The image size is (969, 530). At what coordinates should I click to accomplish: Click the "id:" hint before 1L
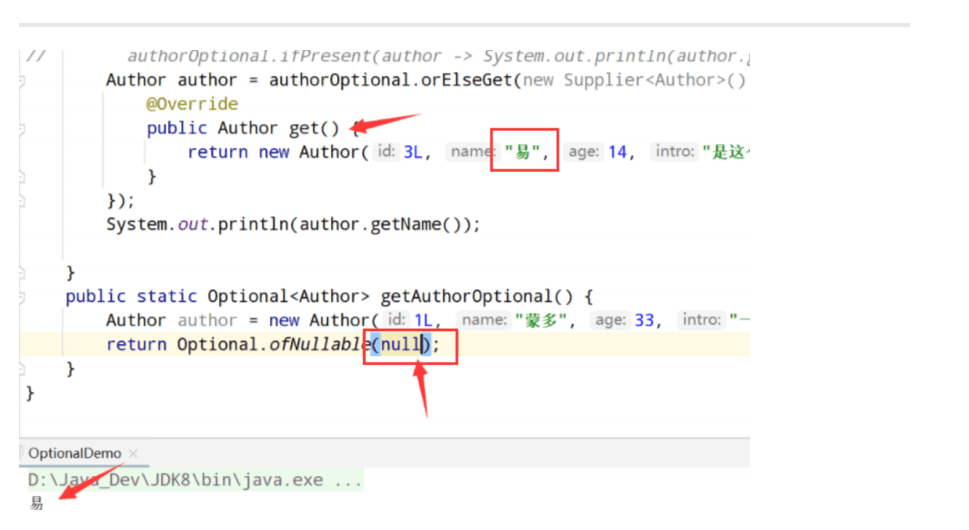point(396,320)
